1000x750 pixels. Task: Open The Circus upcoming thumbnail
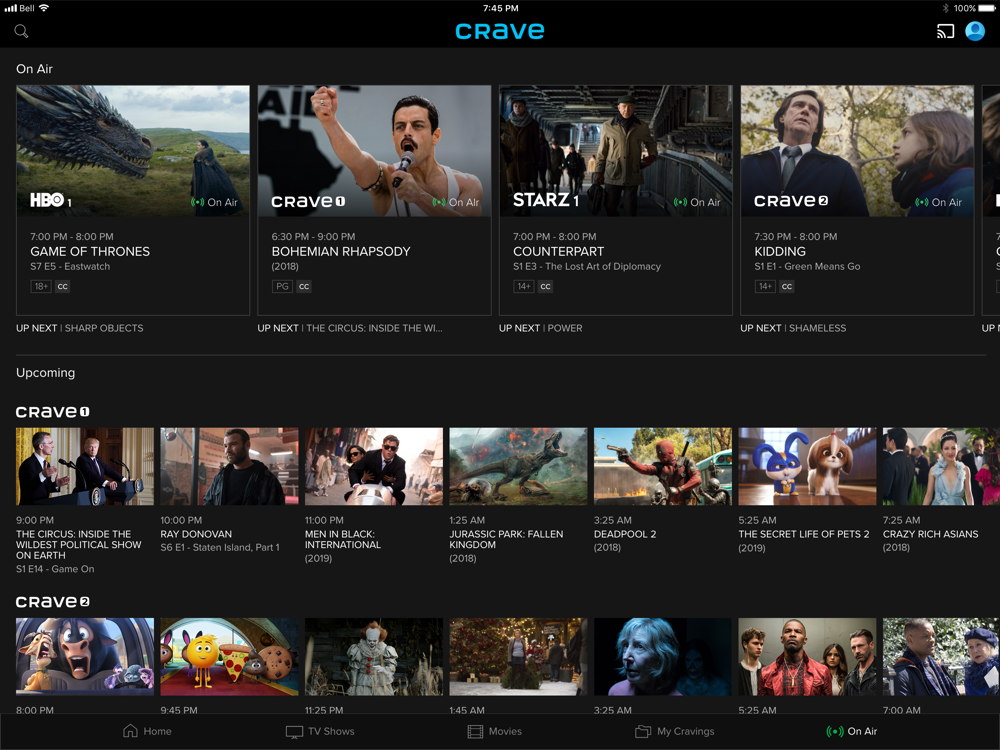pos(85,466)
